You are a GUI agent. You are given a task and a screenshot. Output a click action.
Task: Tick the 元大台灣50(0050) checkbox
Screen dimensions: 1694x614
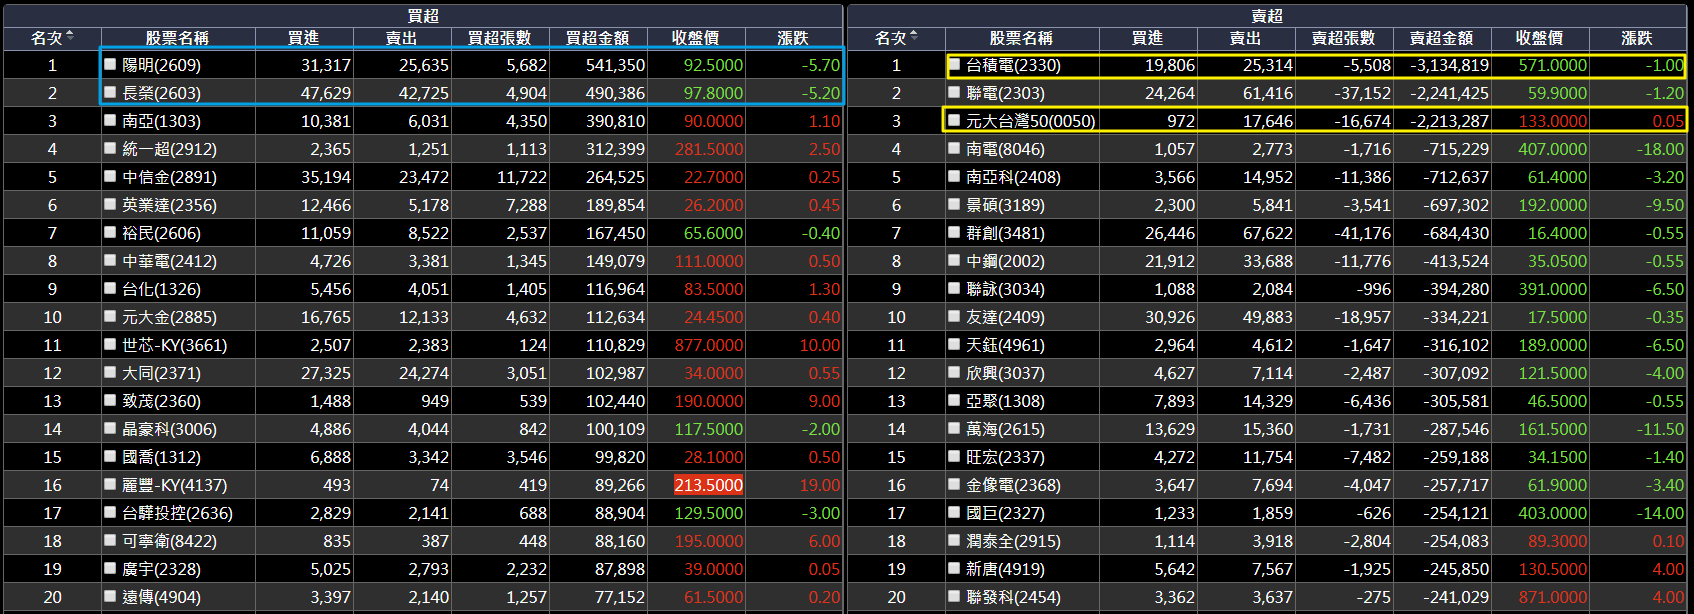(x=955, y=121)
